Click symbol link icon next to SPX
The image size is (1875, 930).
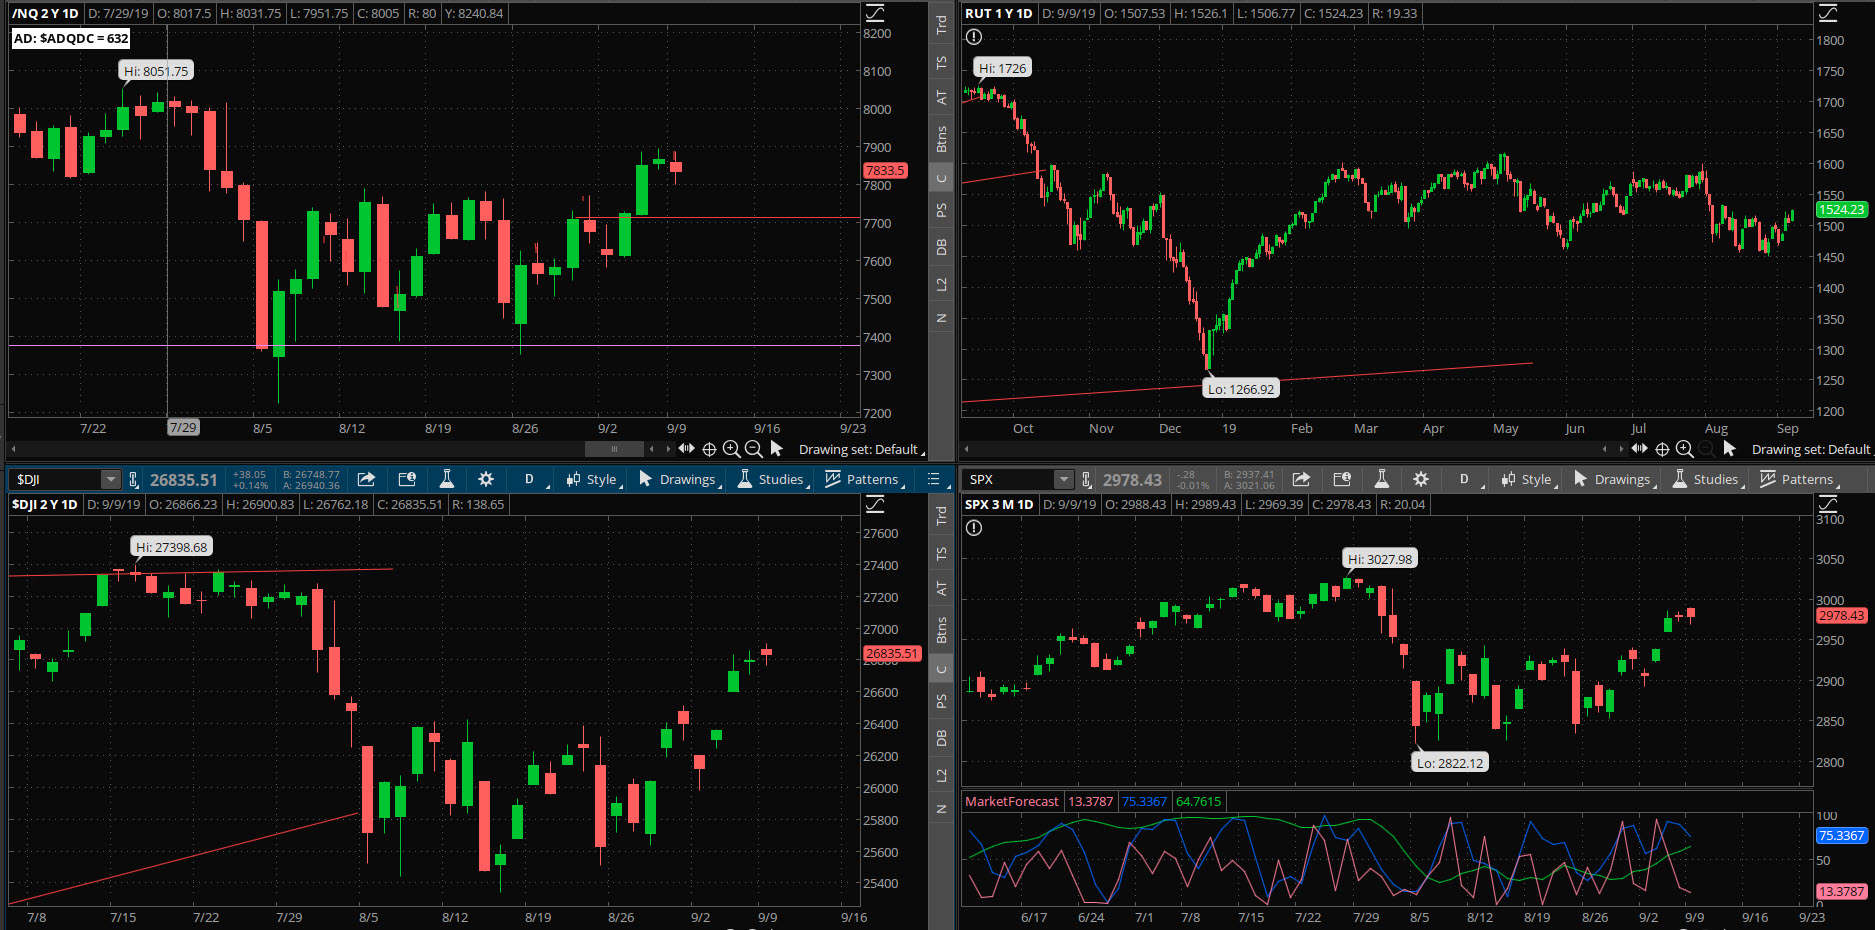[1086, 480]
